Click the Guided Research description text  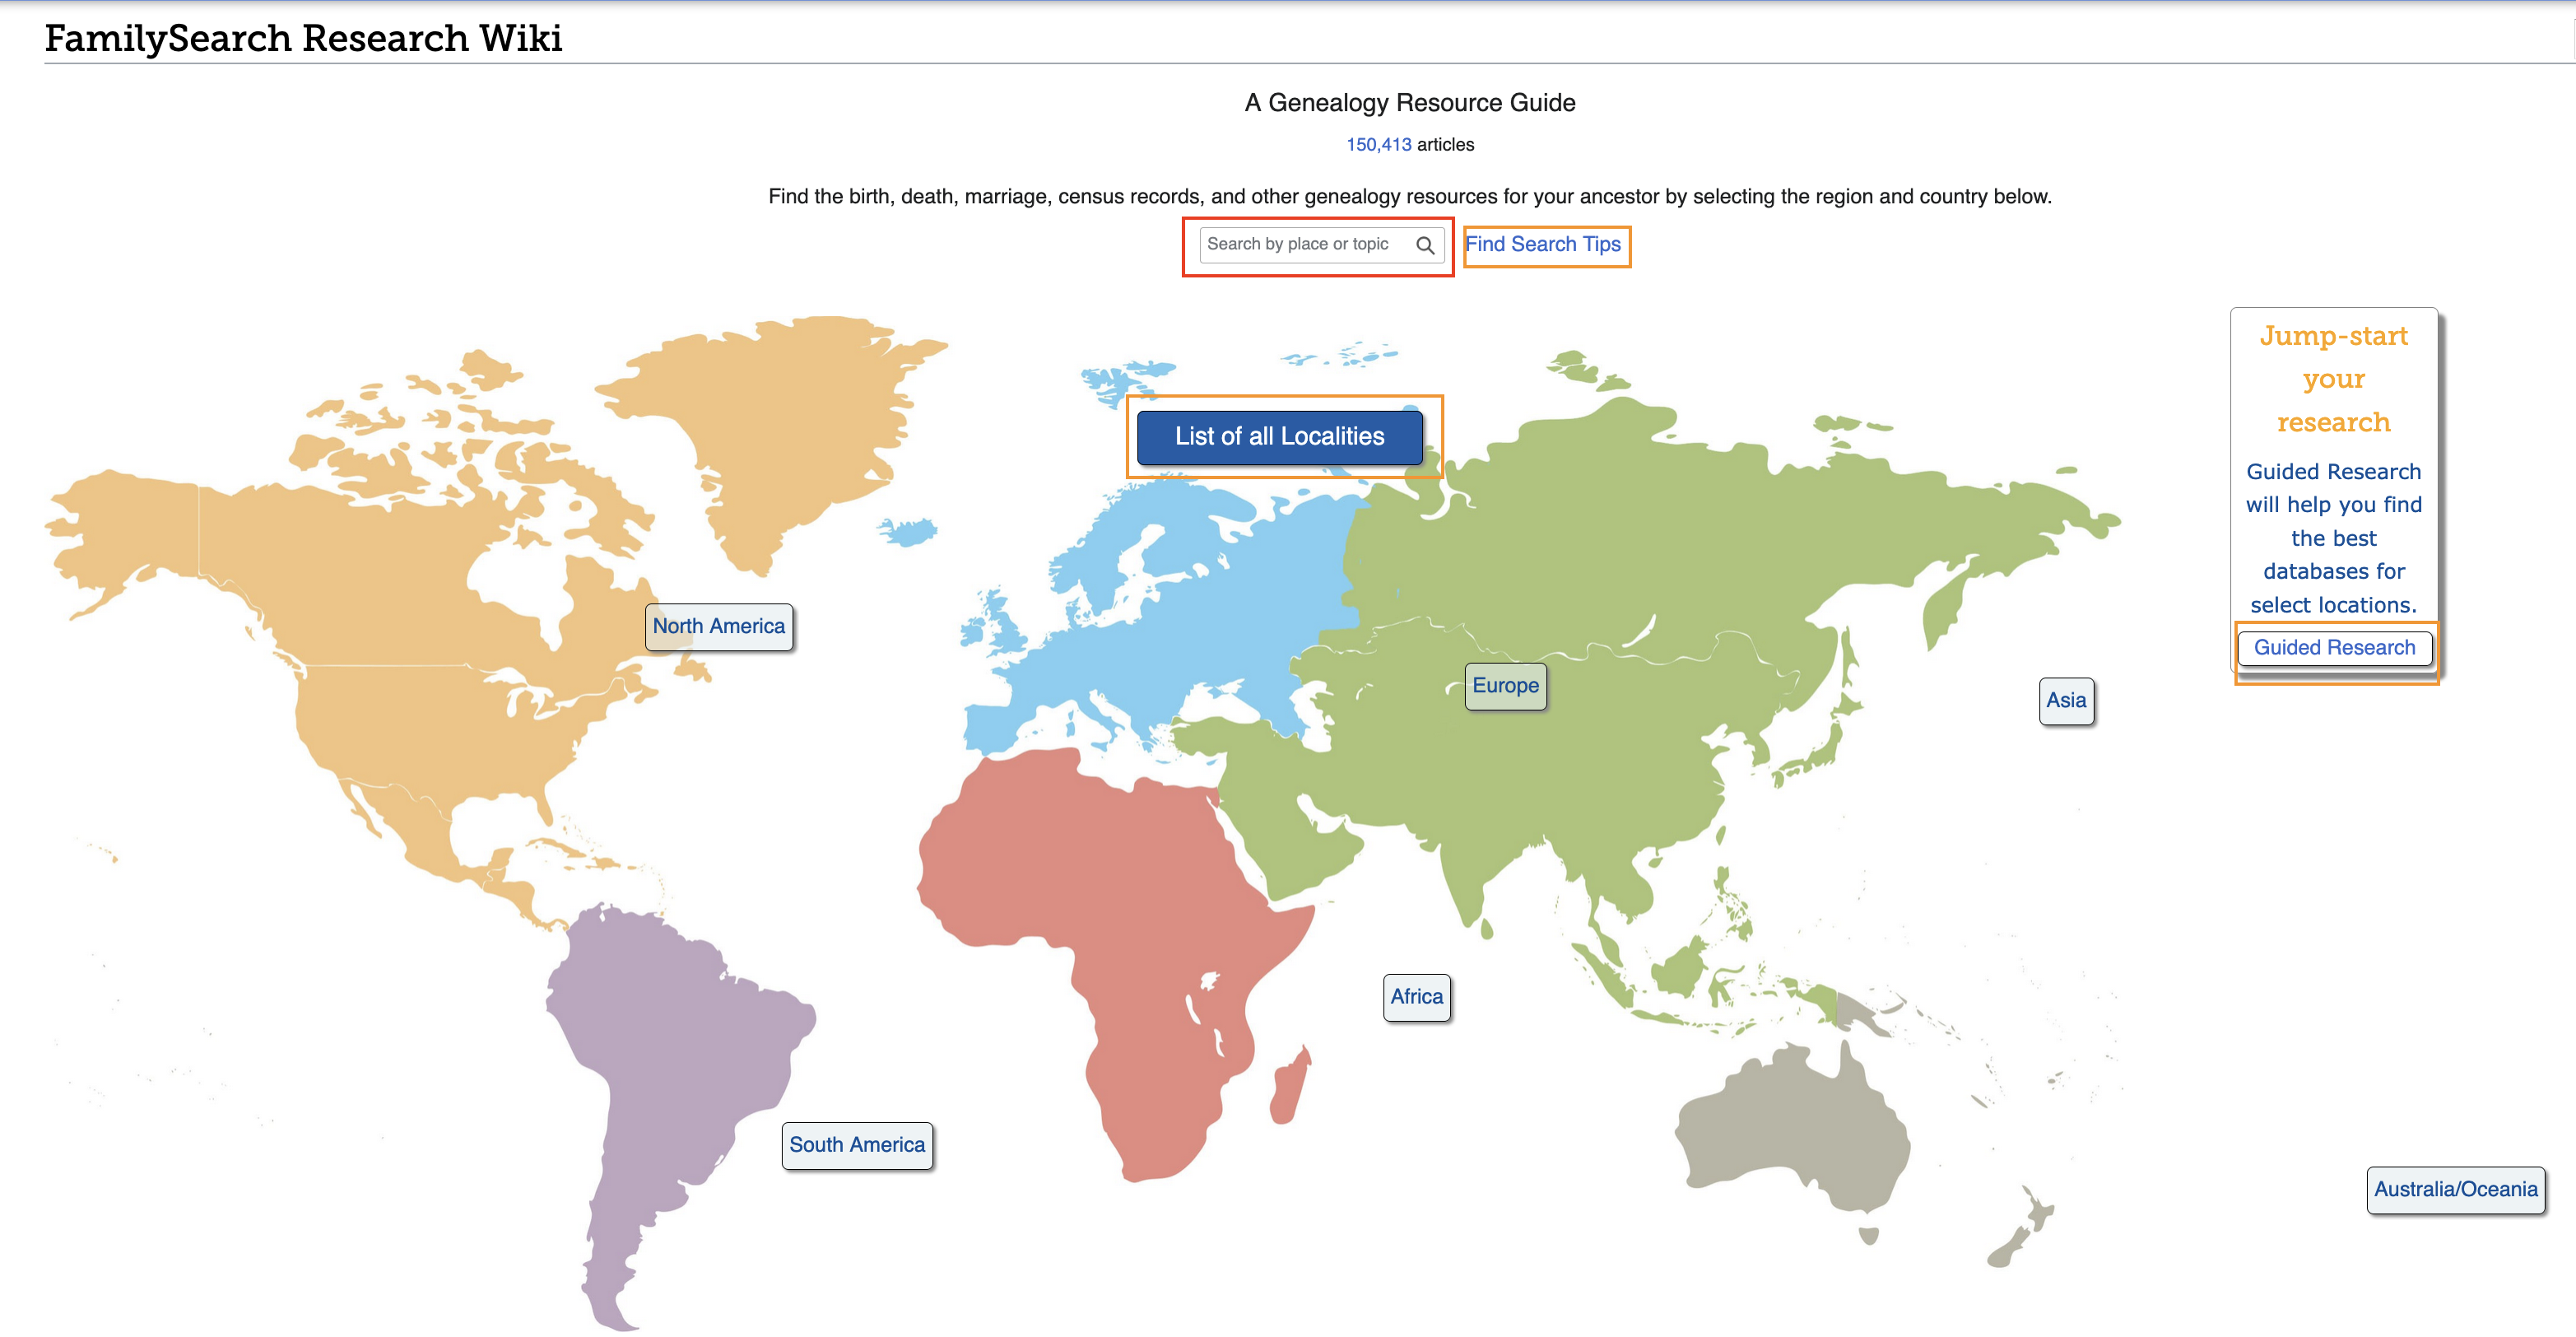click(x=2333, y=538)
